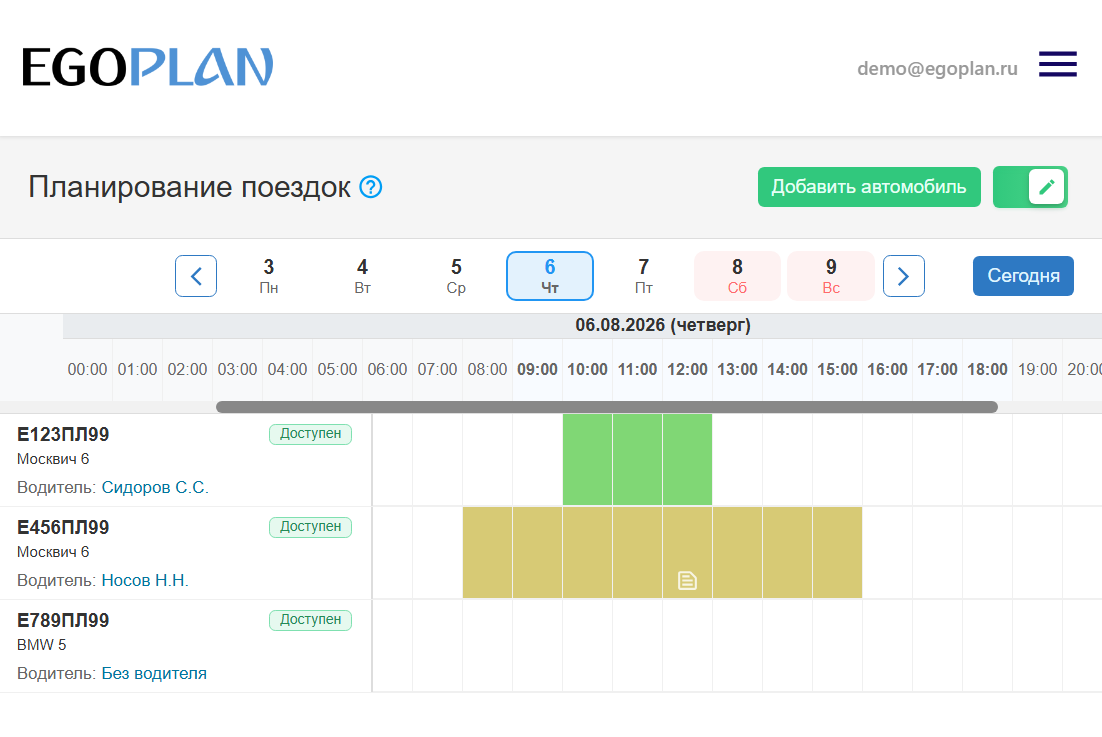Click license plate E123ПЛ99
Viewport: 1102px width, 737px height.
tap(63, 434)
